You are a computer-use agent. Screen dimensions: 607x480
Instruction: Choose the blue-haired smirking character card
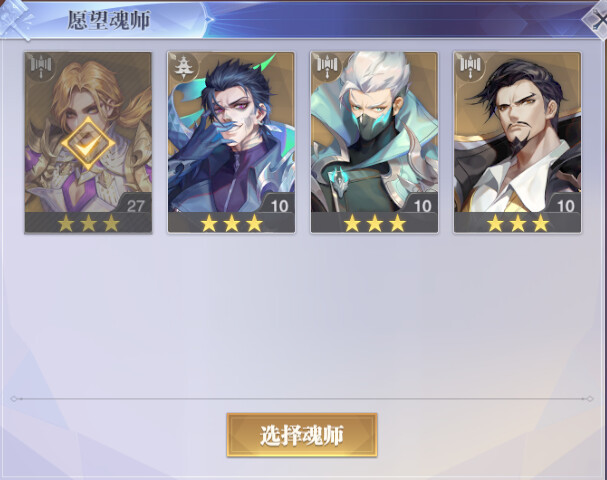231,143
